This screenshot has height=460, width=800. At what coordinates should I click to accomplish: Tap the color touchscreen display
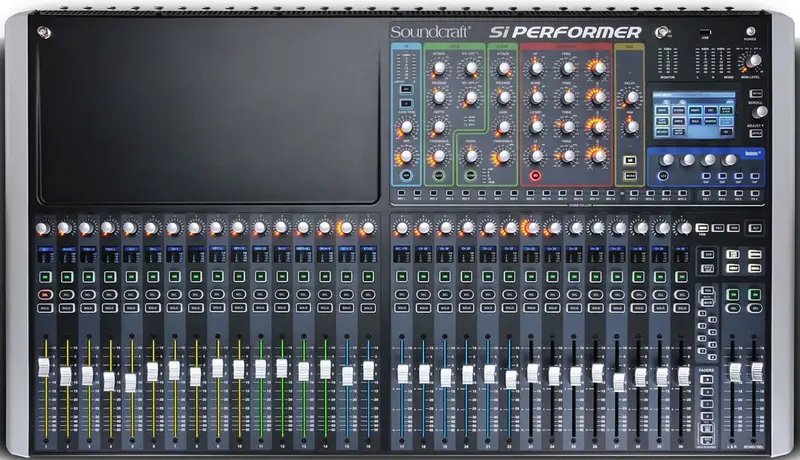[x=694, y=116]
